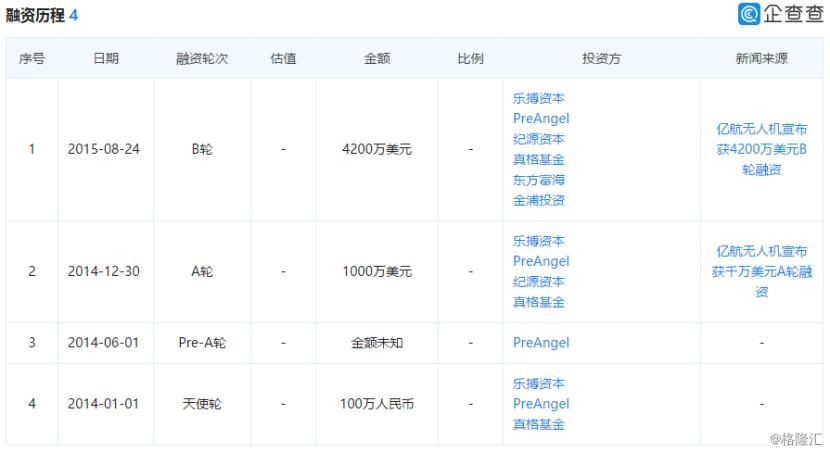Open 纪源资本 in the A轮 row
Viewport: 830px width, 453px height.
[x=539, y=282]
